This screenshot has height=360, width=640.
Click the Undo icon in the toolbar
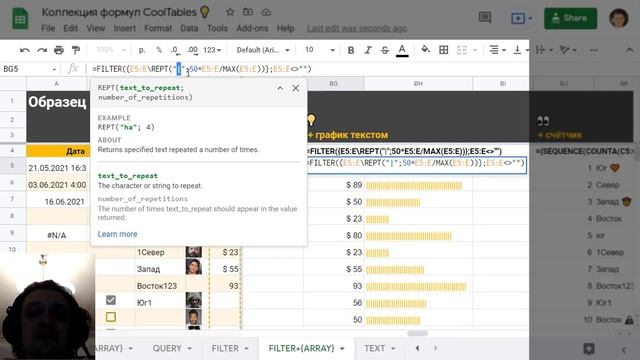click(x=24, y=50)
